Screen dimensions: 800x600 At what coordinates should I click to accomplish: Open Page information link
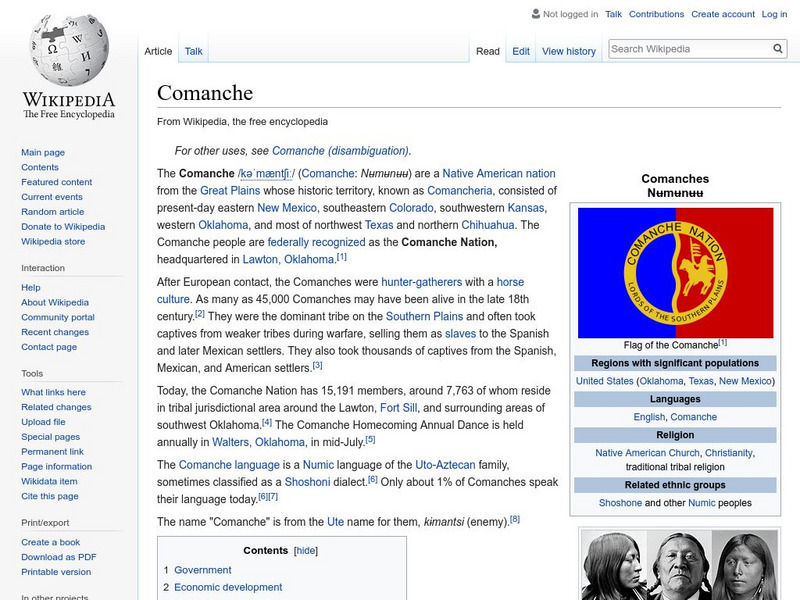click(x=57, y=466)
